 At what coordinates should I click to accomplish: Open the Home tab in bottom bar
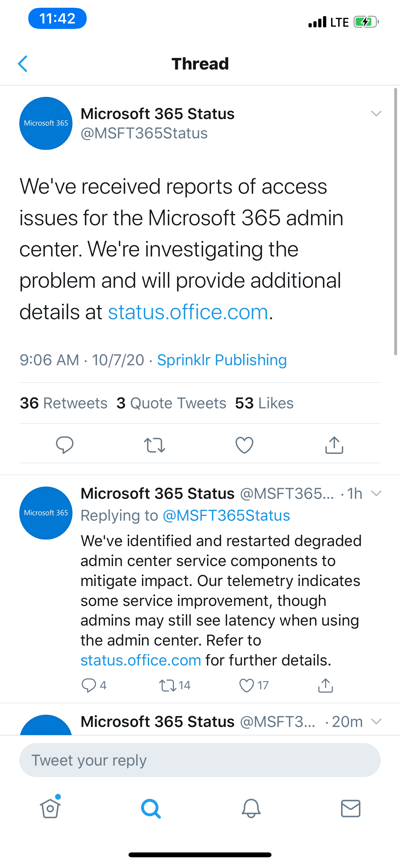pos(50,808)
